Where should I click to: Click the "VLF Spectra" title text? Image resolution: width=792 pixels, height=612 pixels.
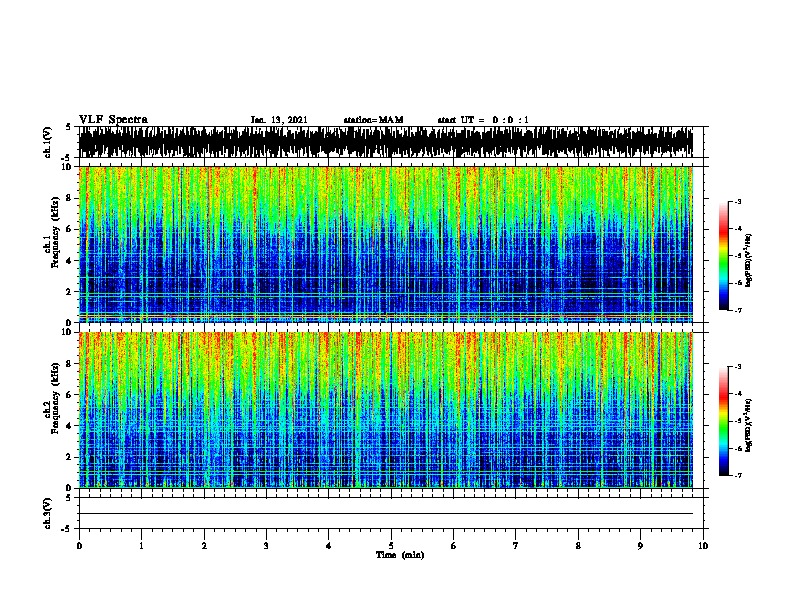(x=114, y=120)
